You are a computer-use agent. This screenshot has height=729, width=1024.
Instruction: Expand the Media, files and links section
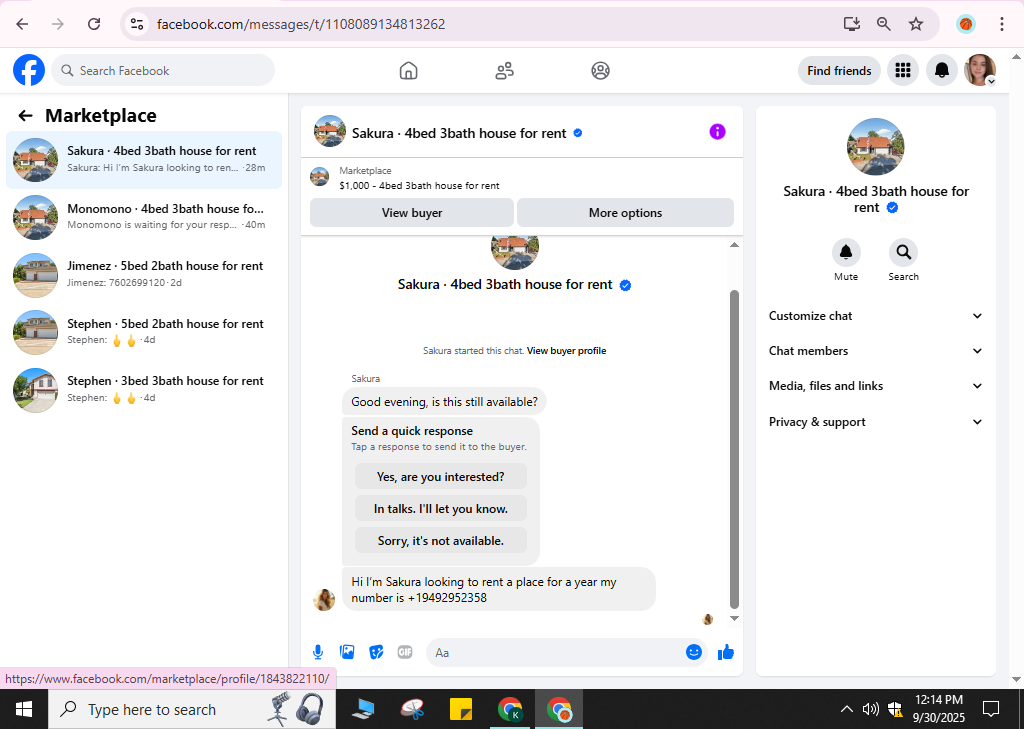coord(875,386)
